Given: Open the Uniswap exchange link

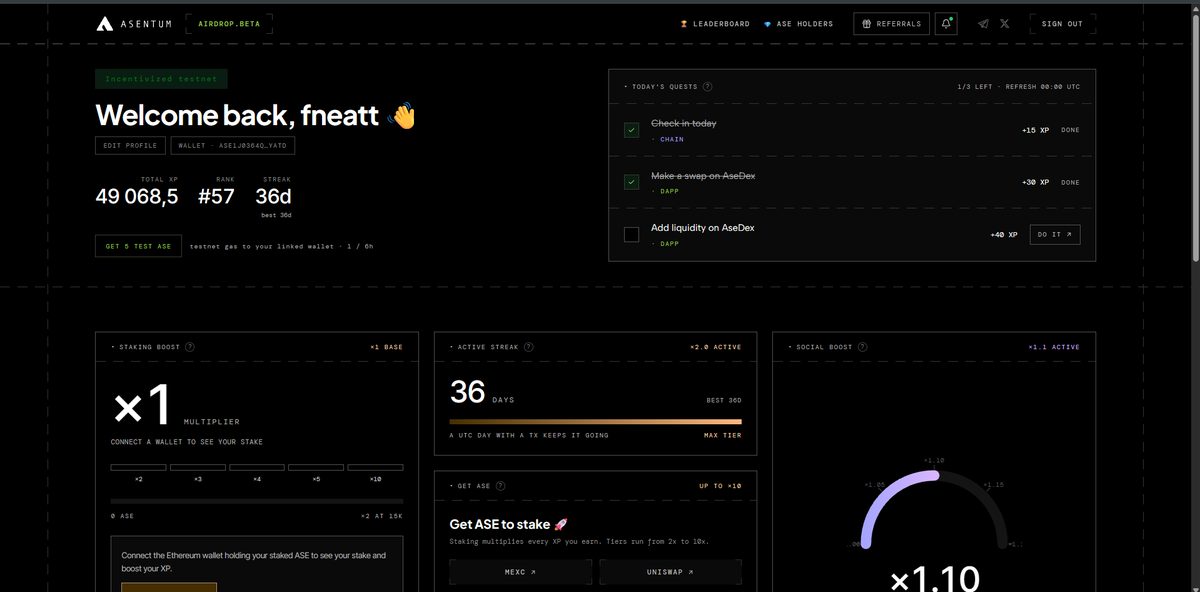Looking at the screenshot, I should click(670, 573).
